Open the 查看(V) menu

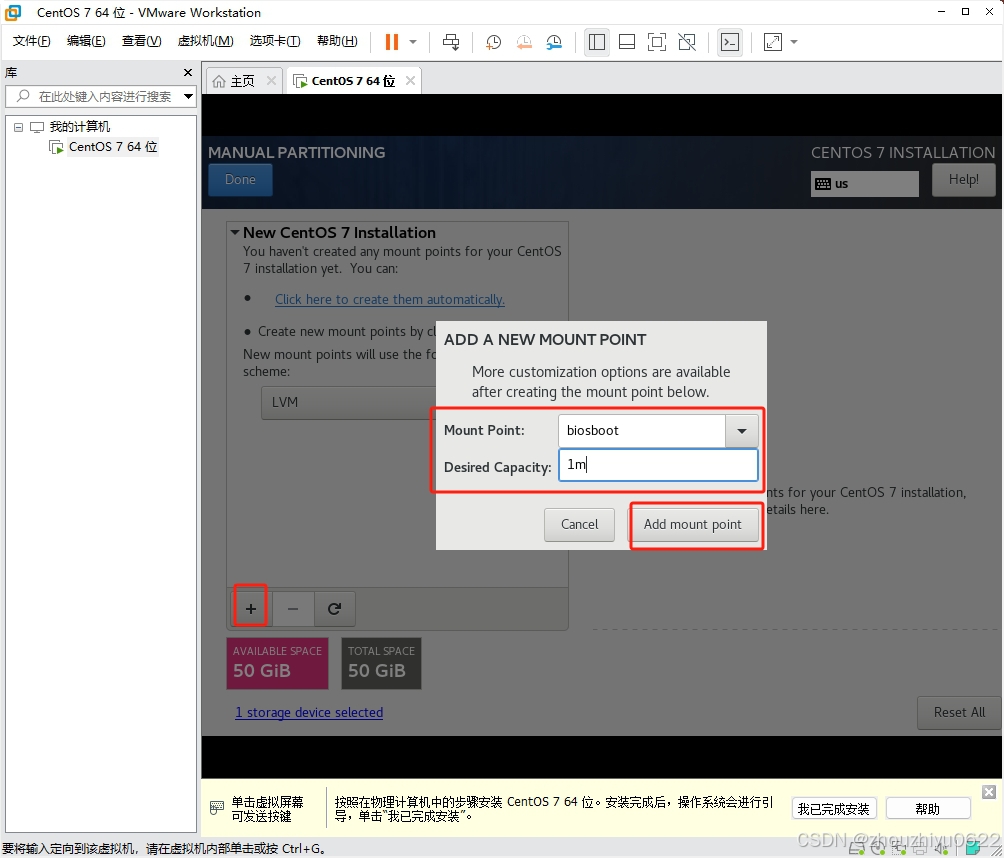142,41
